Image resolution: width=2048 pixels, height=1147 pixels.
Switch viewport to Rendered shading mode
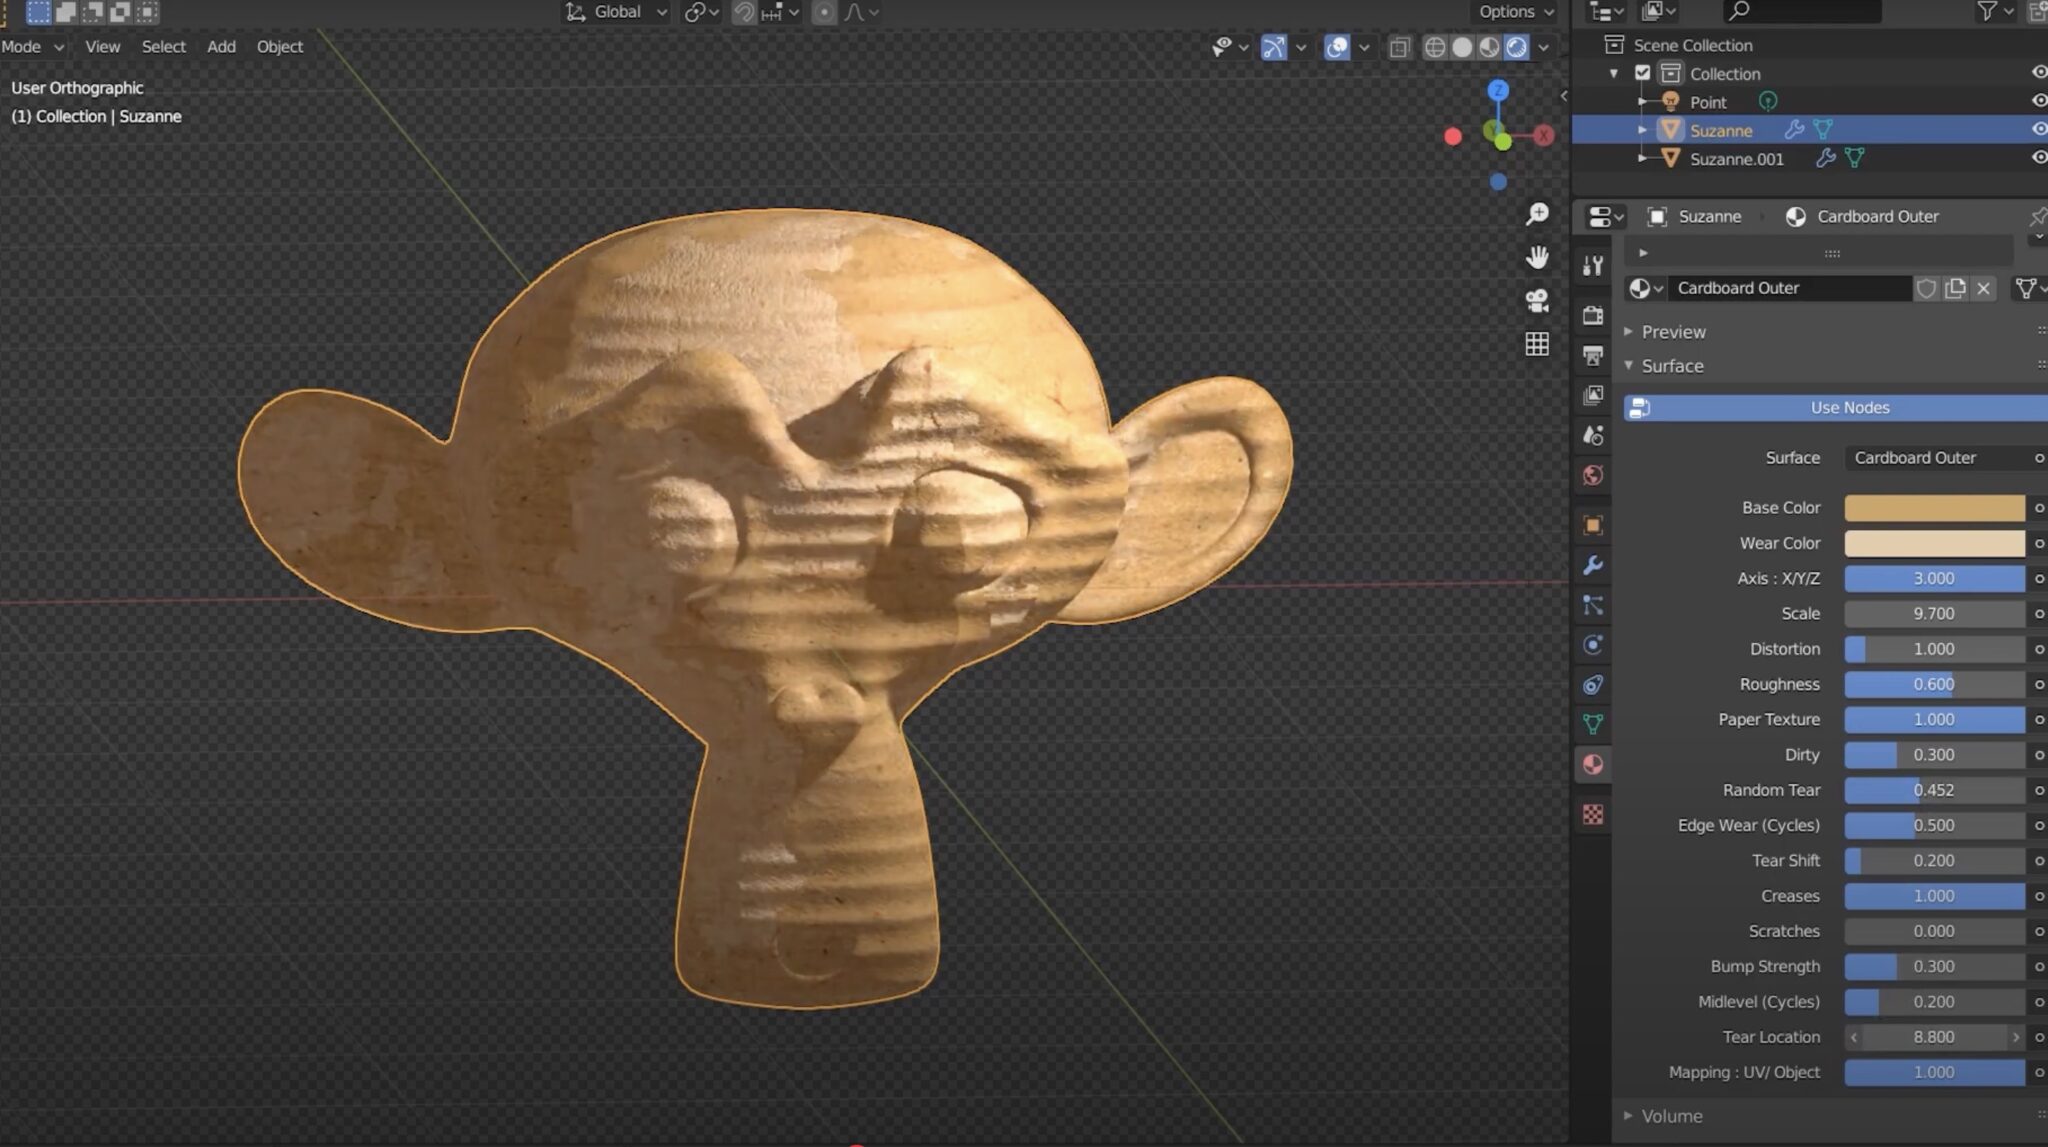pos(1517,47)
